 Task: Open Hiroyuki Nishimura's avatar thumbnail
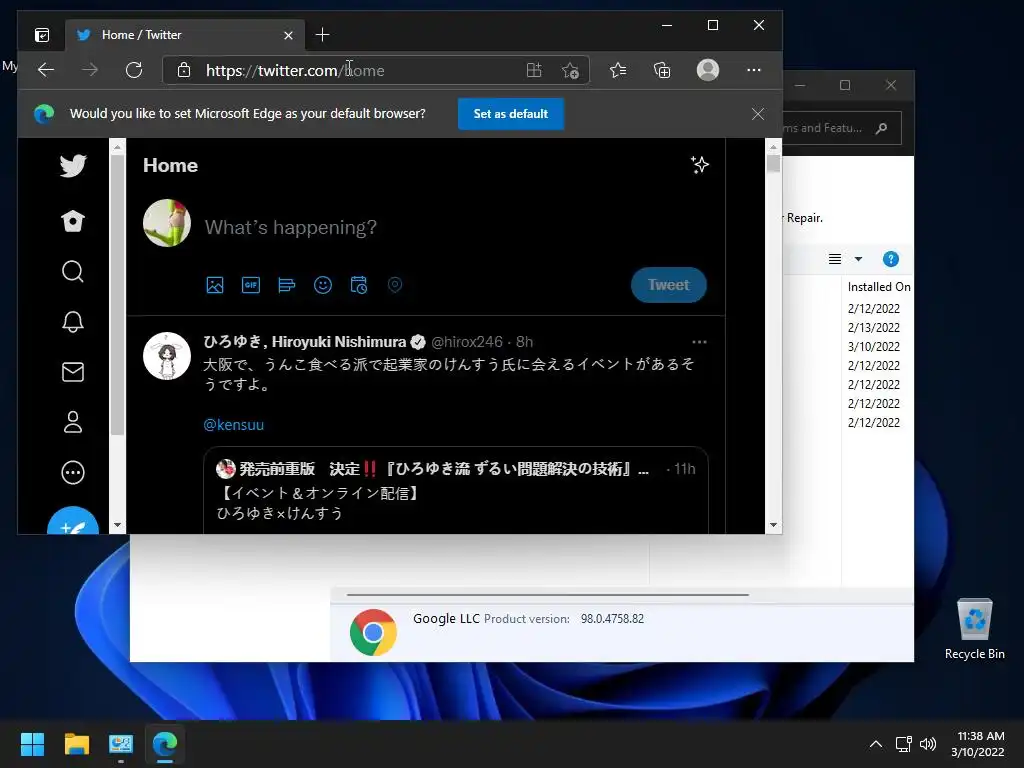[167, 356]
